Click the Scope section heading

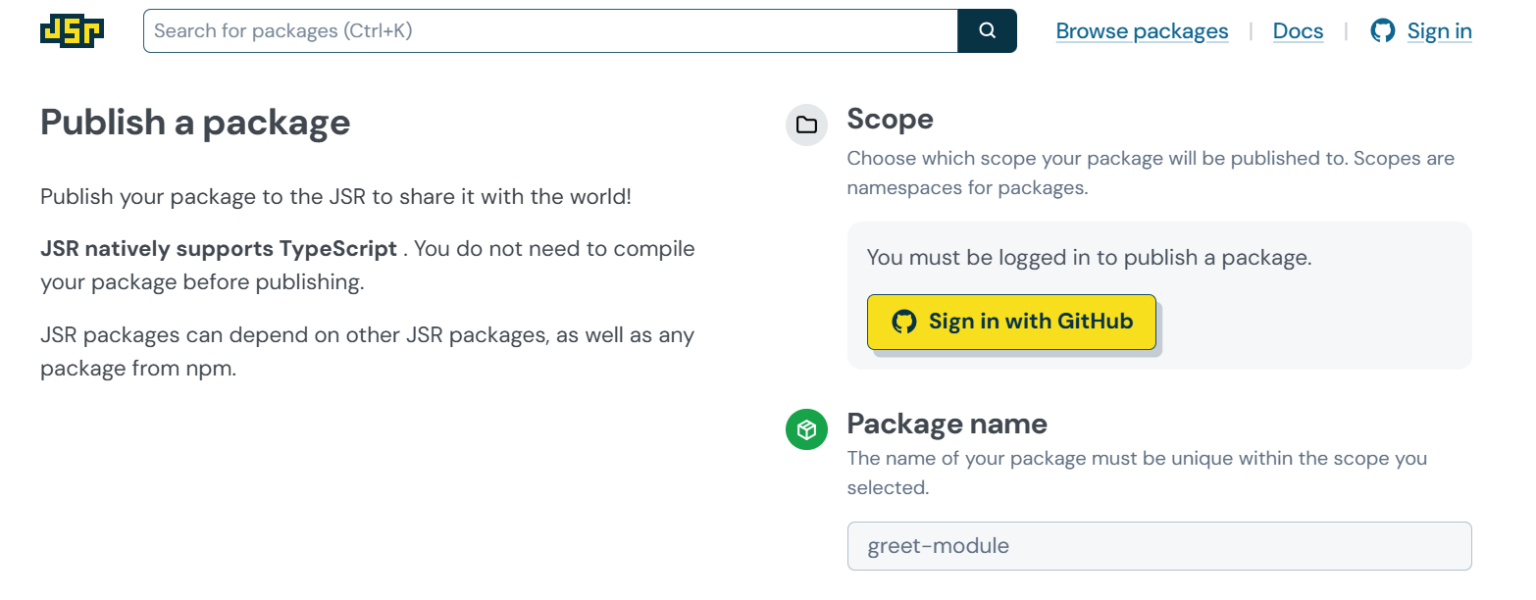889,119
